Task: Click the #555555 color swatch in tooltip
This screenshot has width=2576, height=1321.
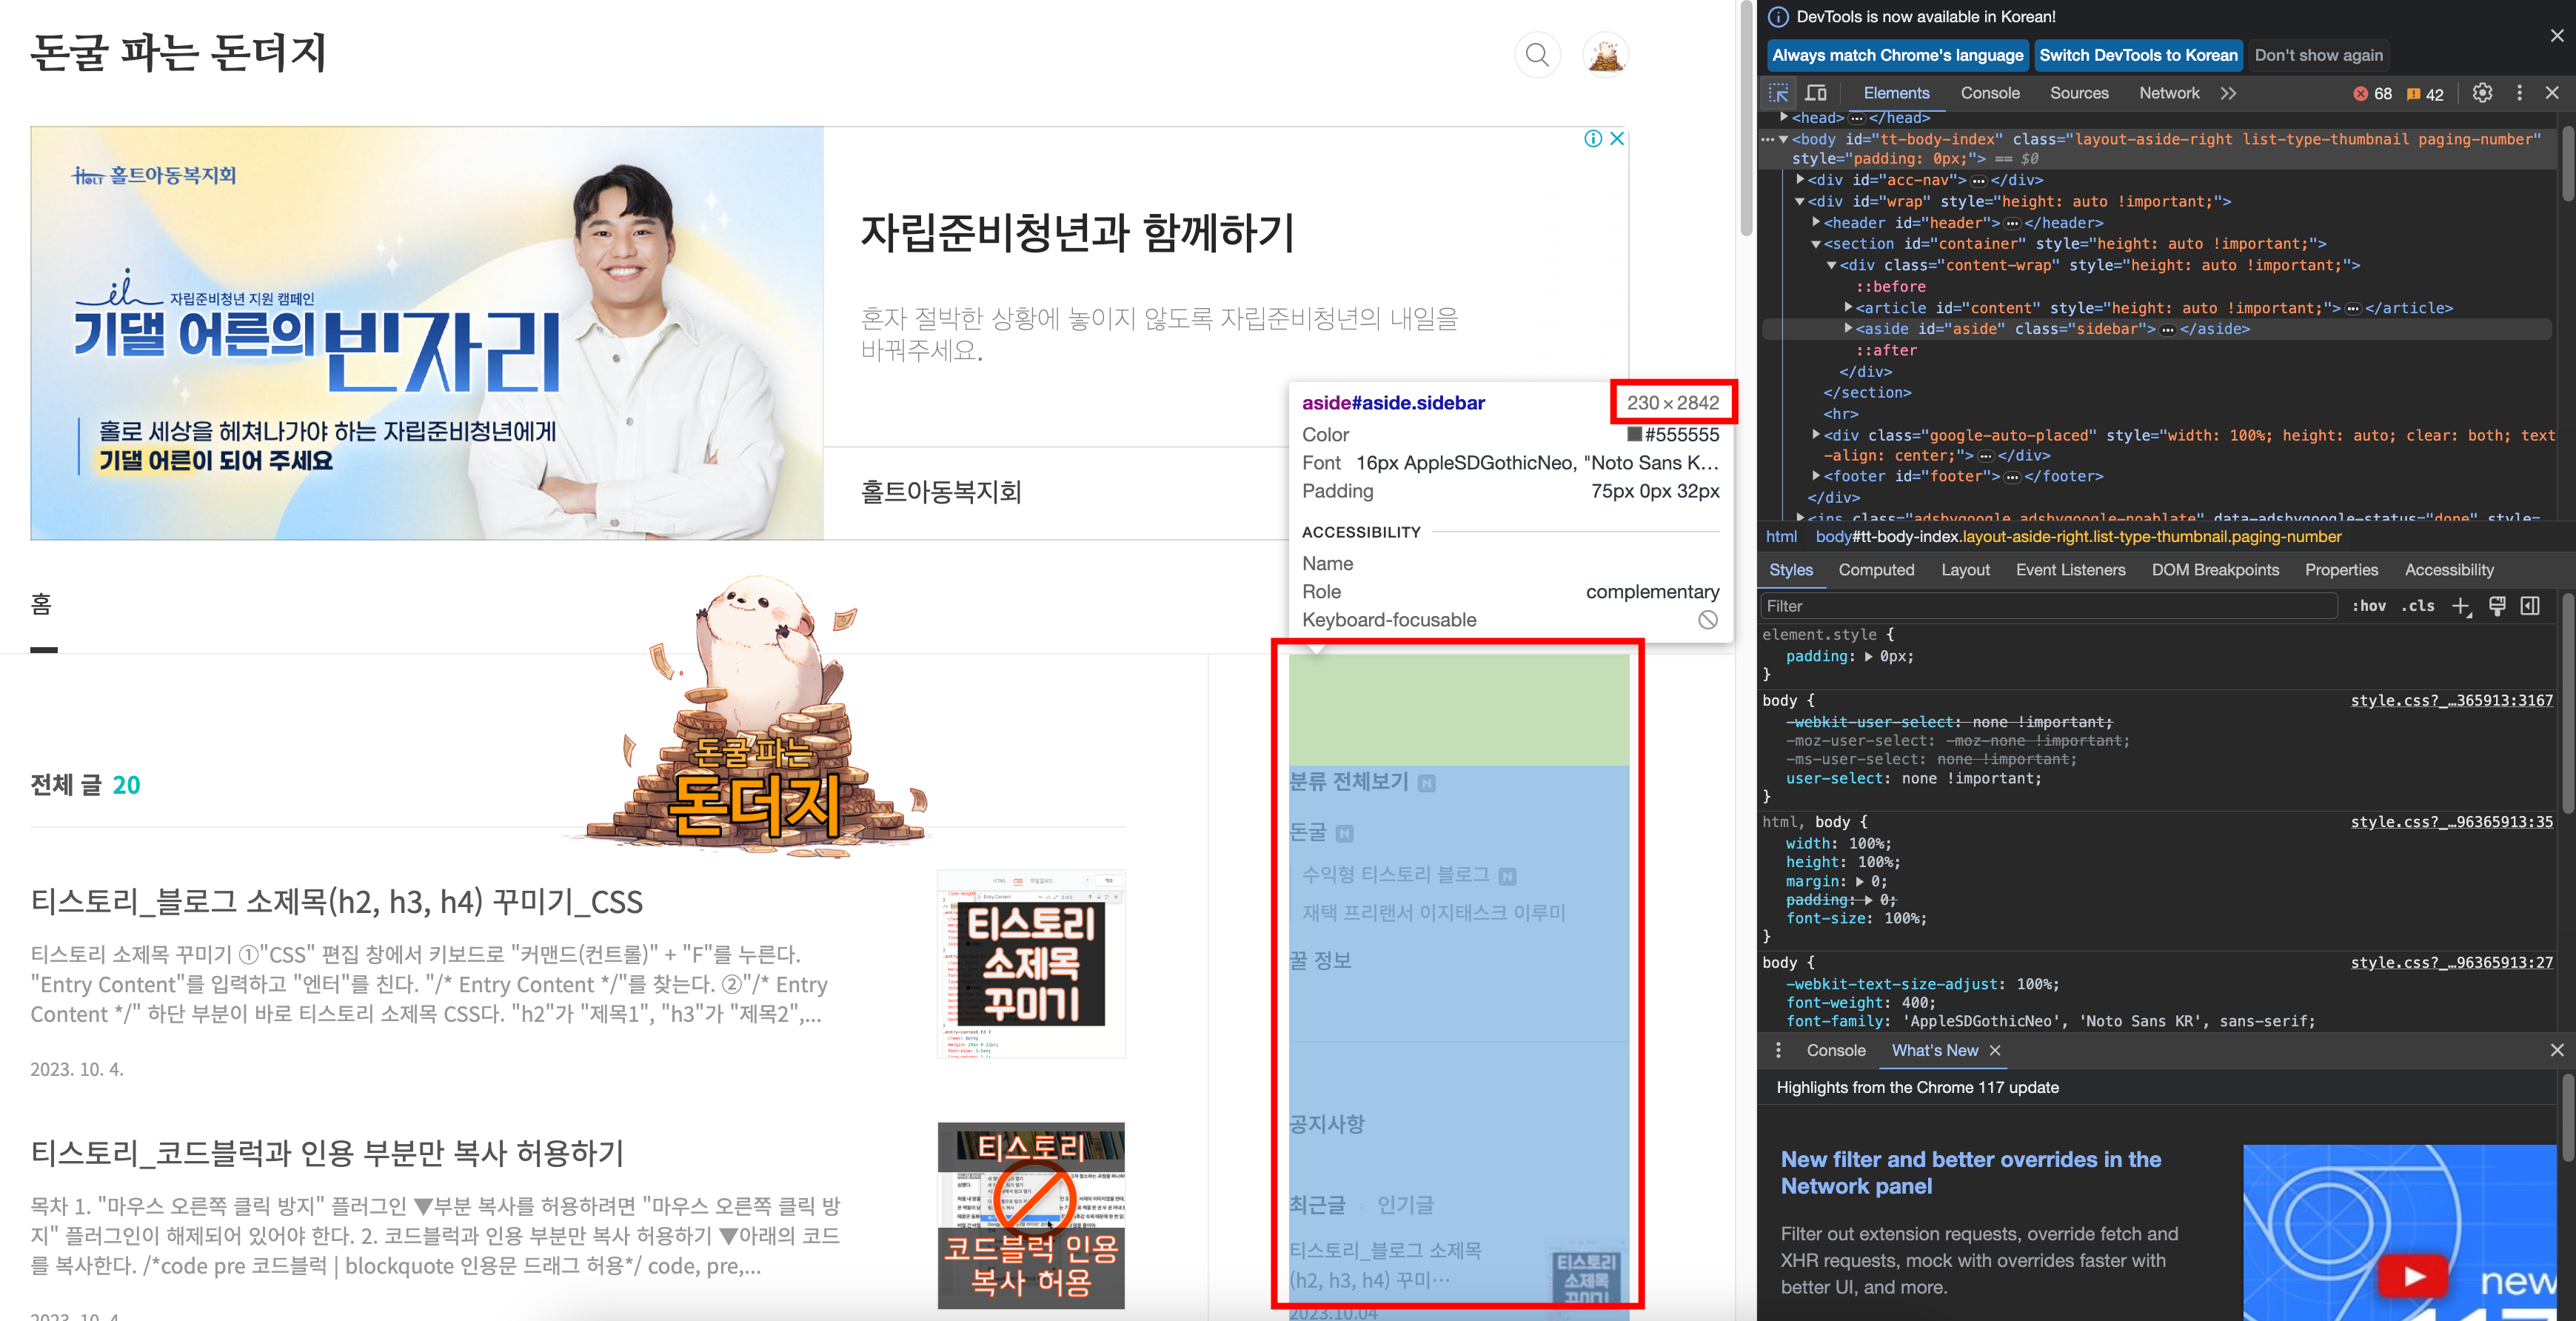Action: click(1634, 434)
